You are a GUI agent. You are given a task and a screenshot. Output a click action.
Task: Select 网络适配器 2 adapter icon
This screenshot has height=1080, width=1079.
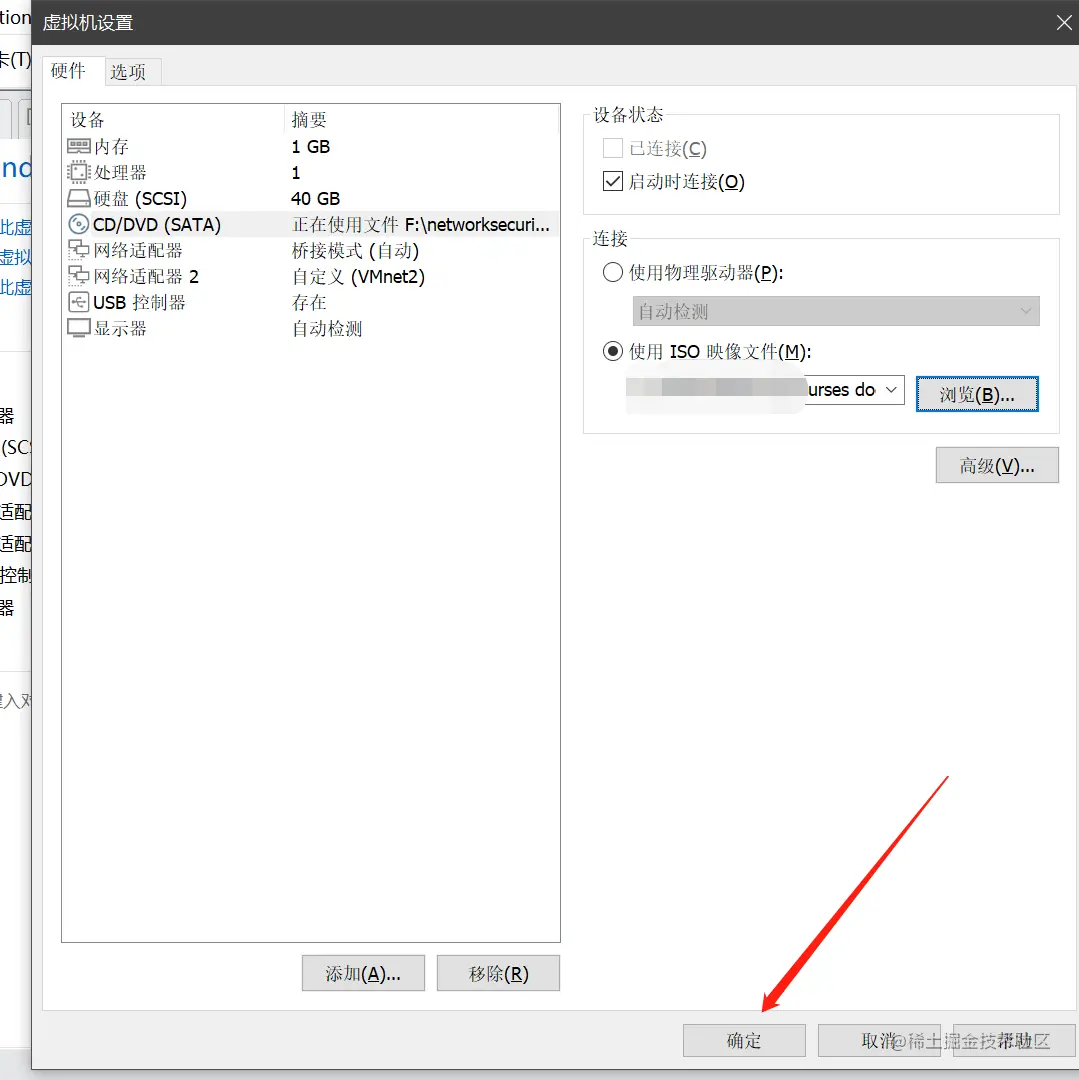point(78,276)
